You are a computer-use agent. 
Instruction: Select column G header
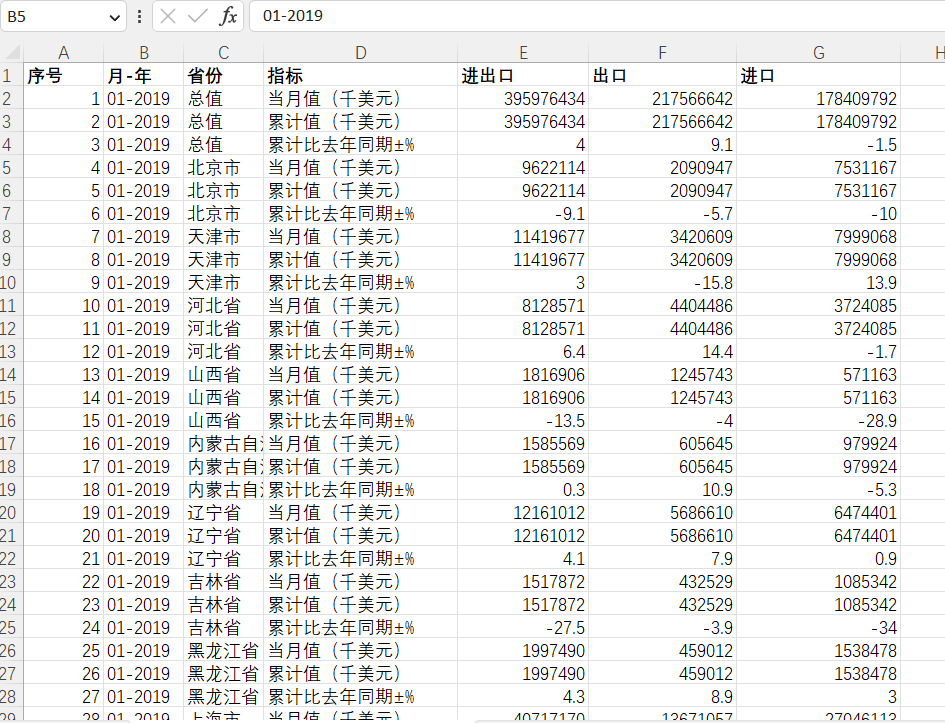pos(818,52)
